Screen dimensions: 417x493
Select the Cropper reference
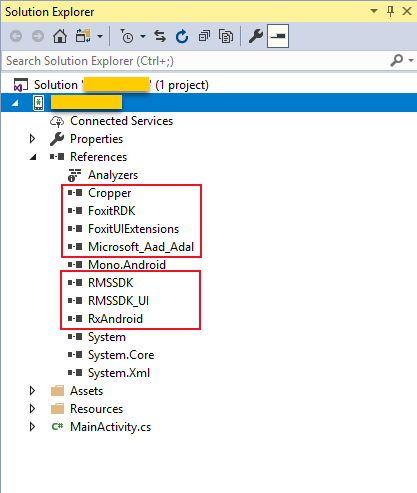109,193
